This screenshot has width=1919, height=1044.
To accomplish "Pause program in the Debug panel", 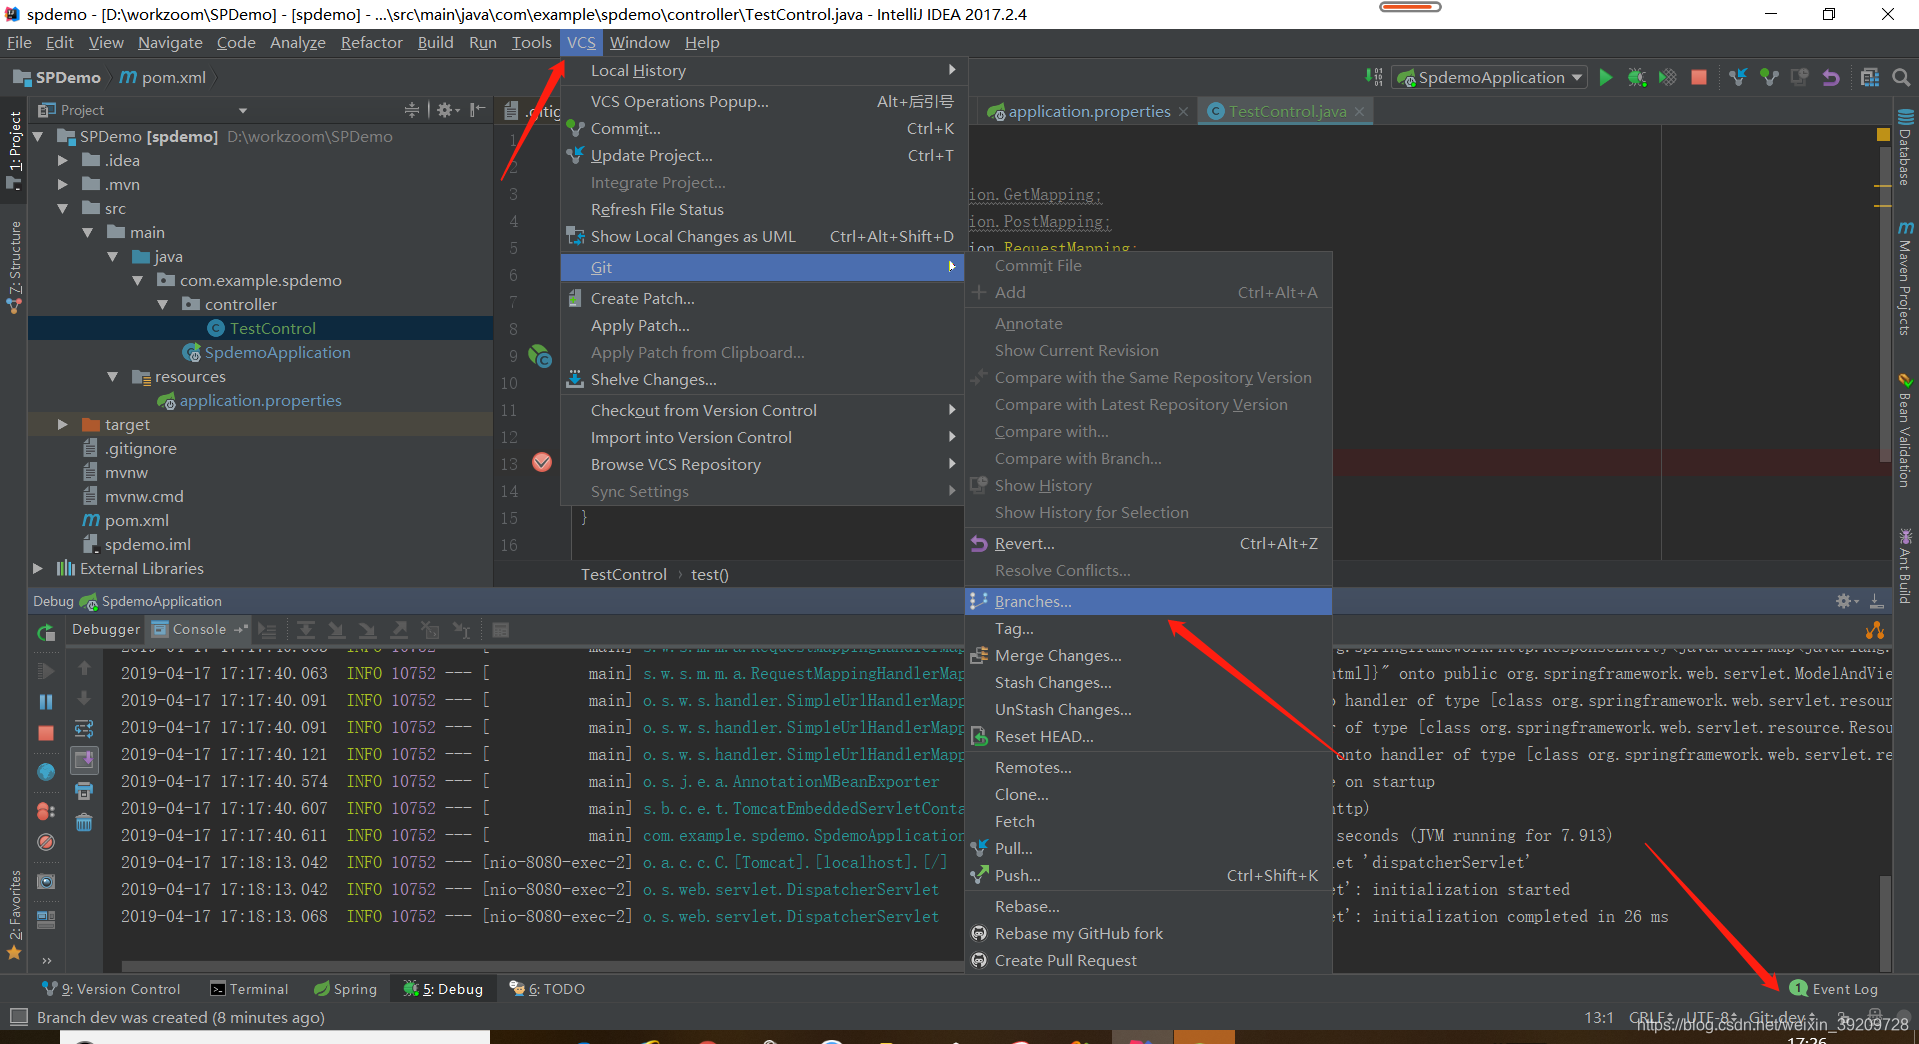I will point(46,702).
